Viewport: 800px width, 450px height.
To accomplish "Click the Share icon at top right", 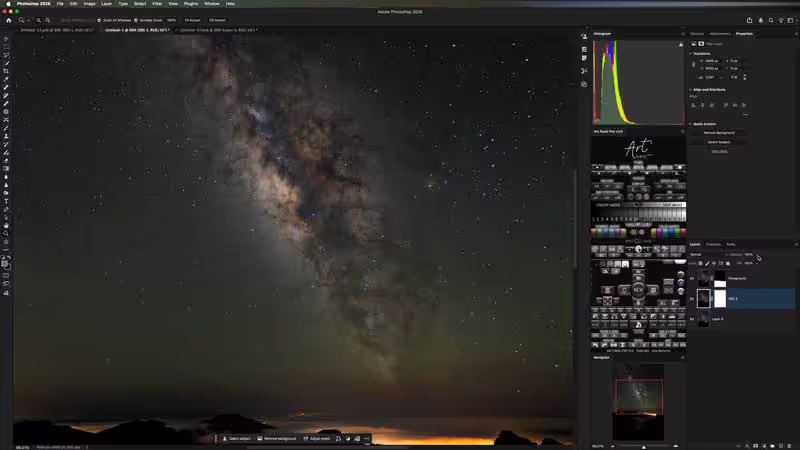I will [749, 20].
